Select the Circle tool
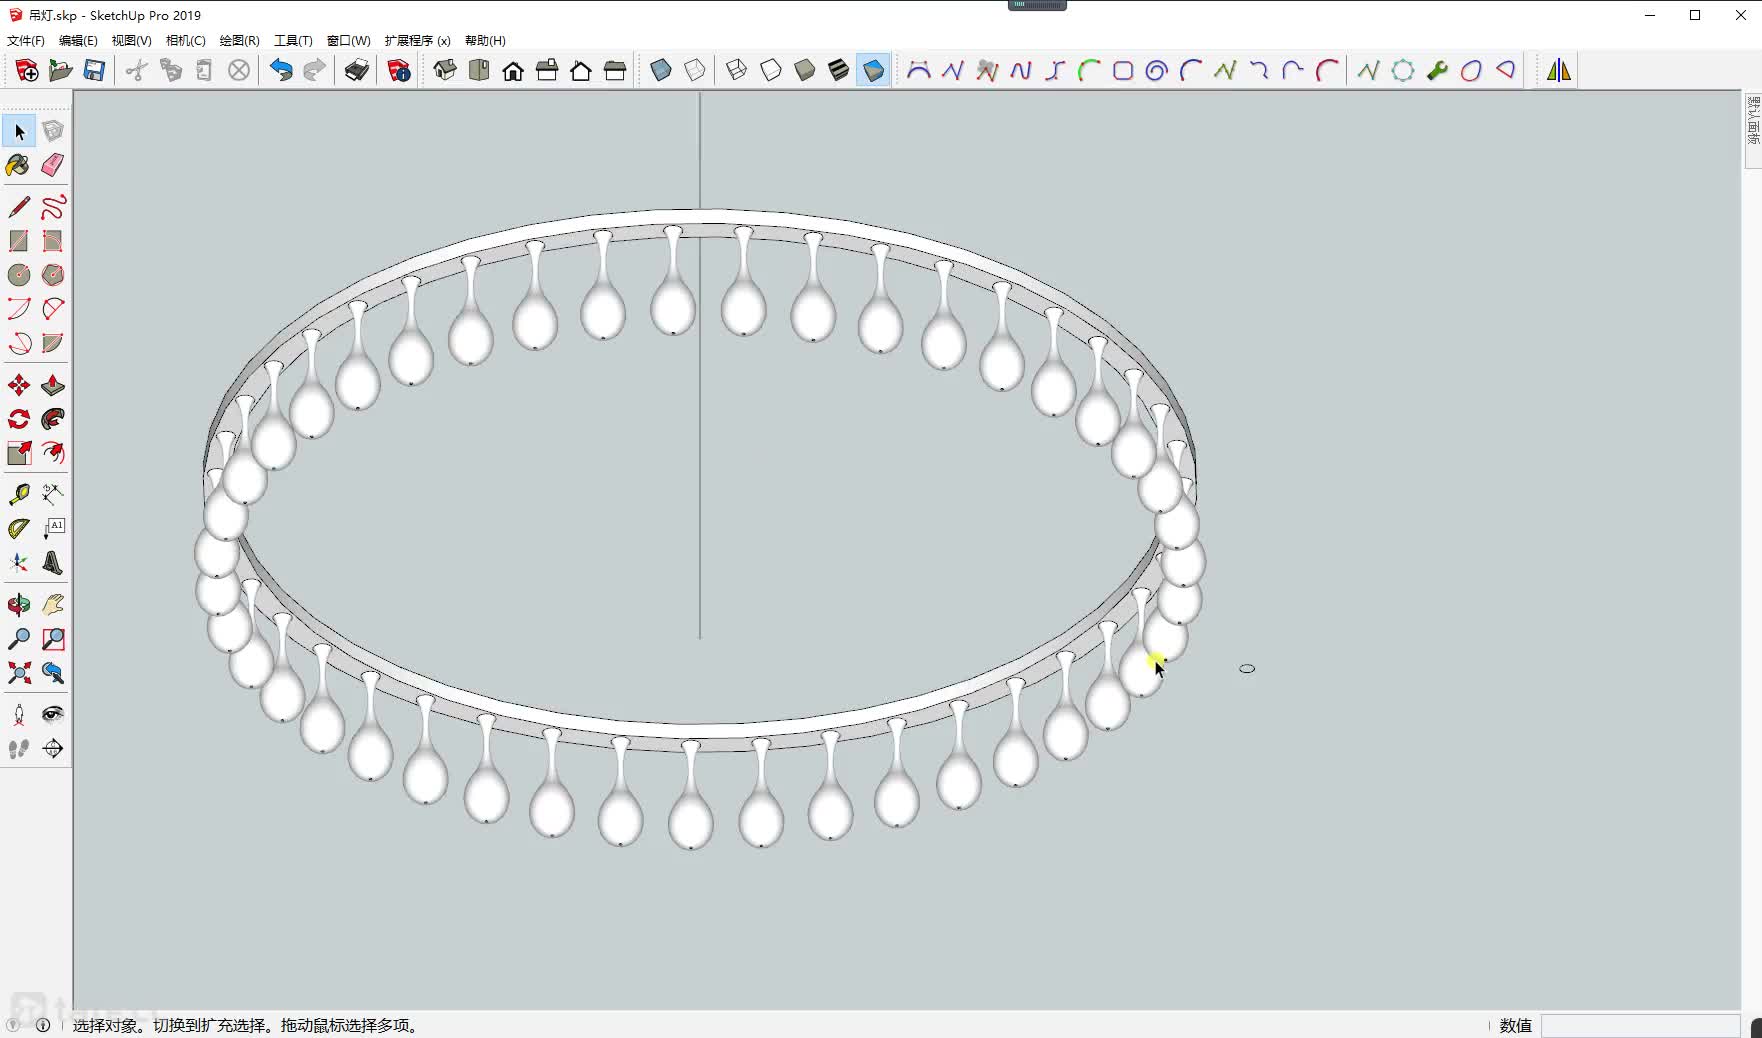The height and width of the screenshot is (1038, 1762). click(19, 275)
